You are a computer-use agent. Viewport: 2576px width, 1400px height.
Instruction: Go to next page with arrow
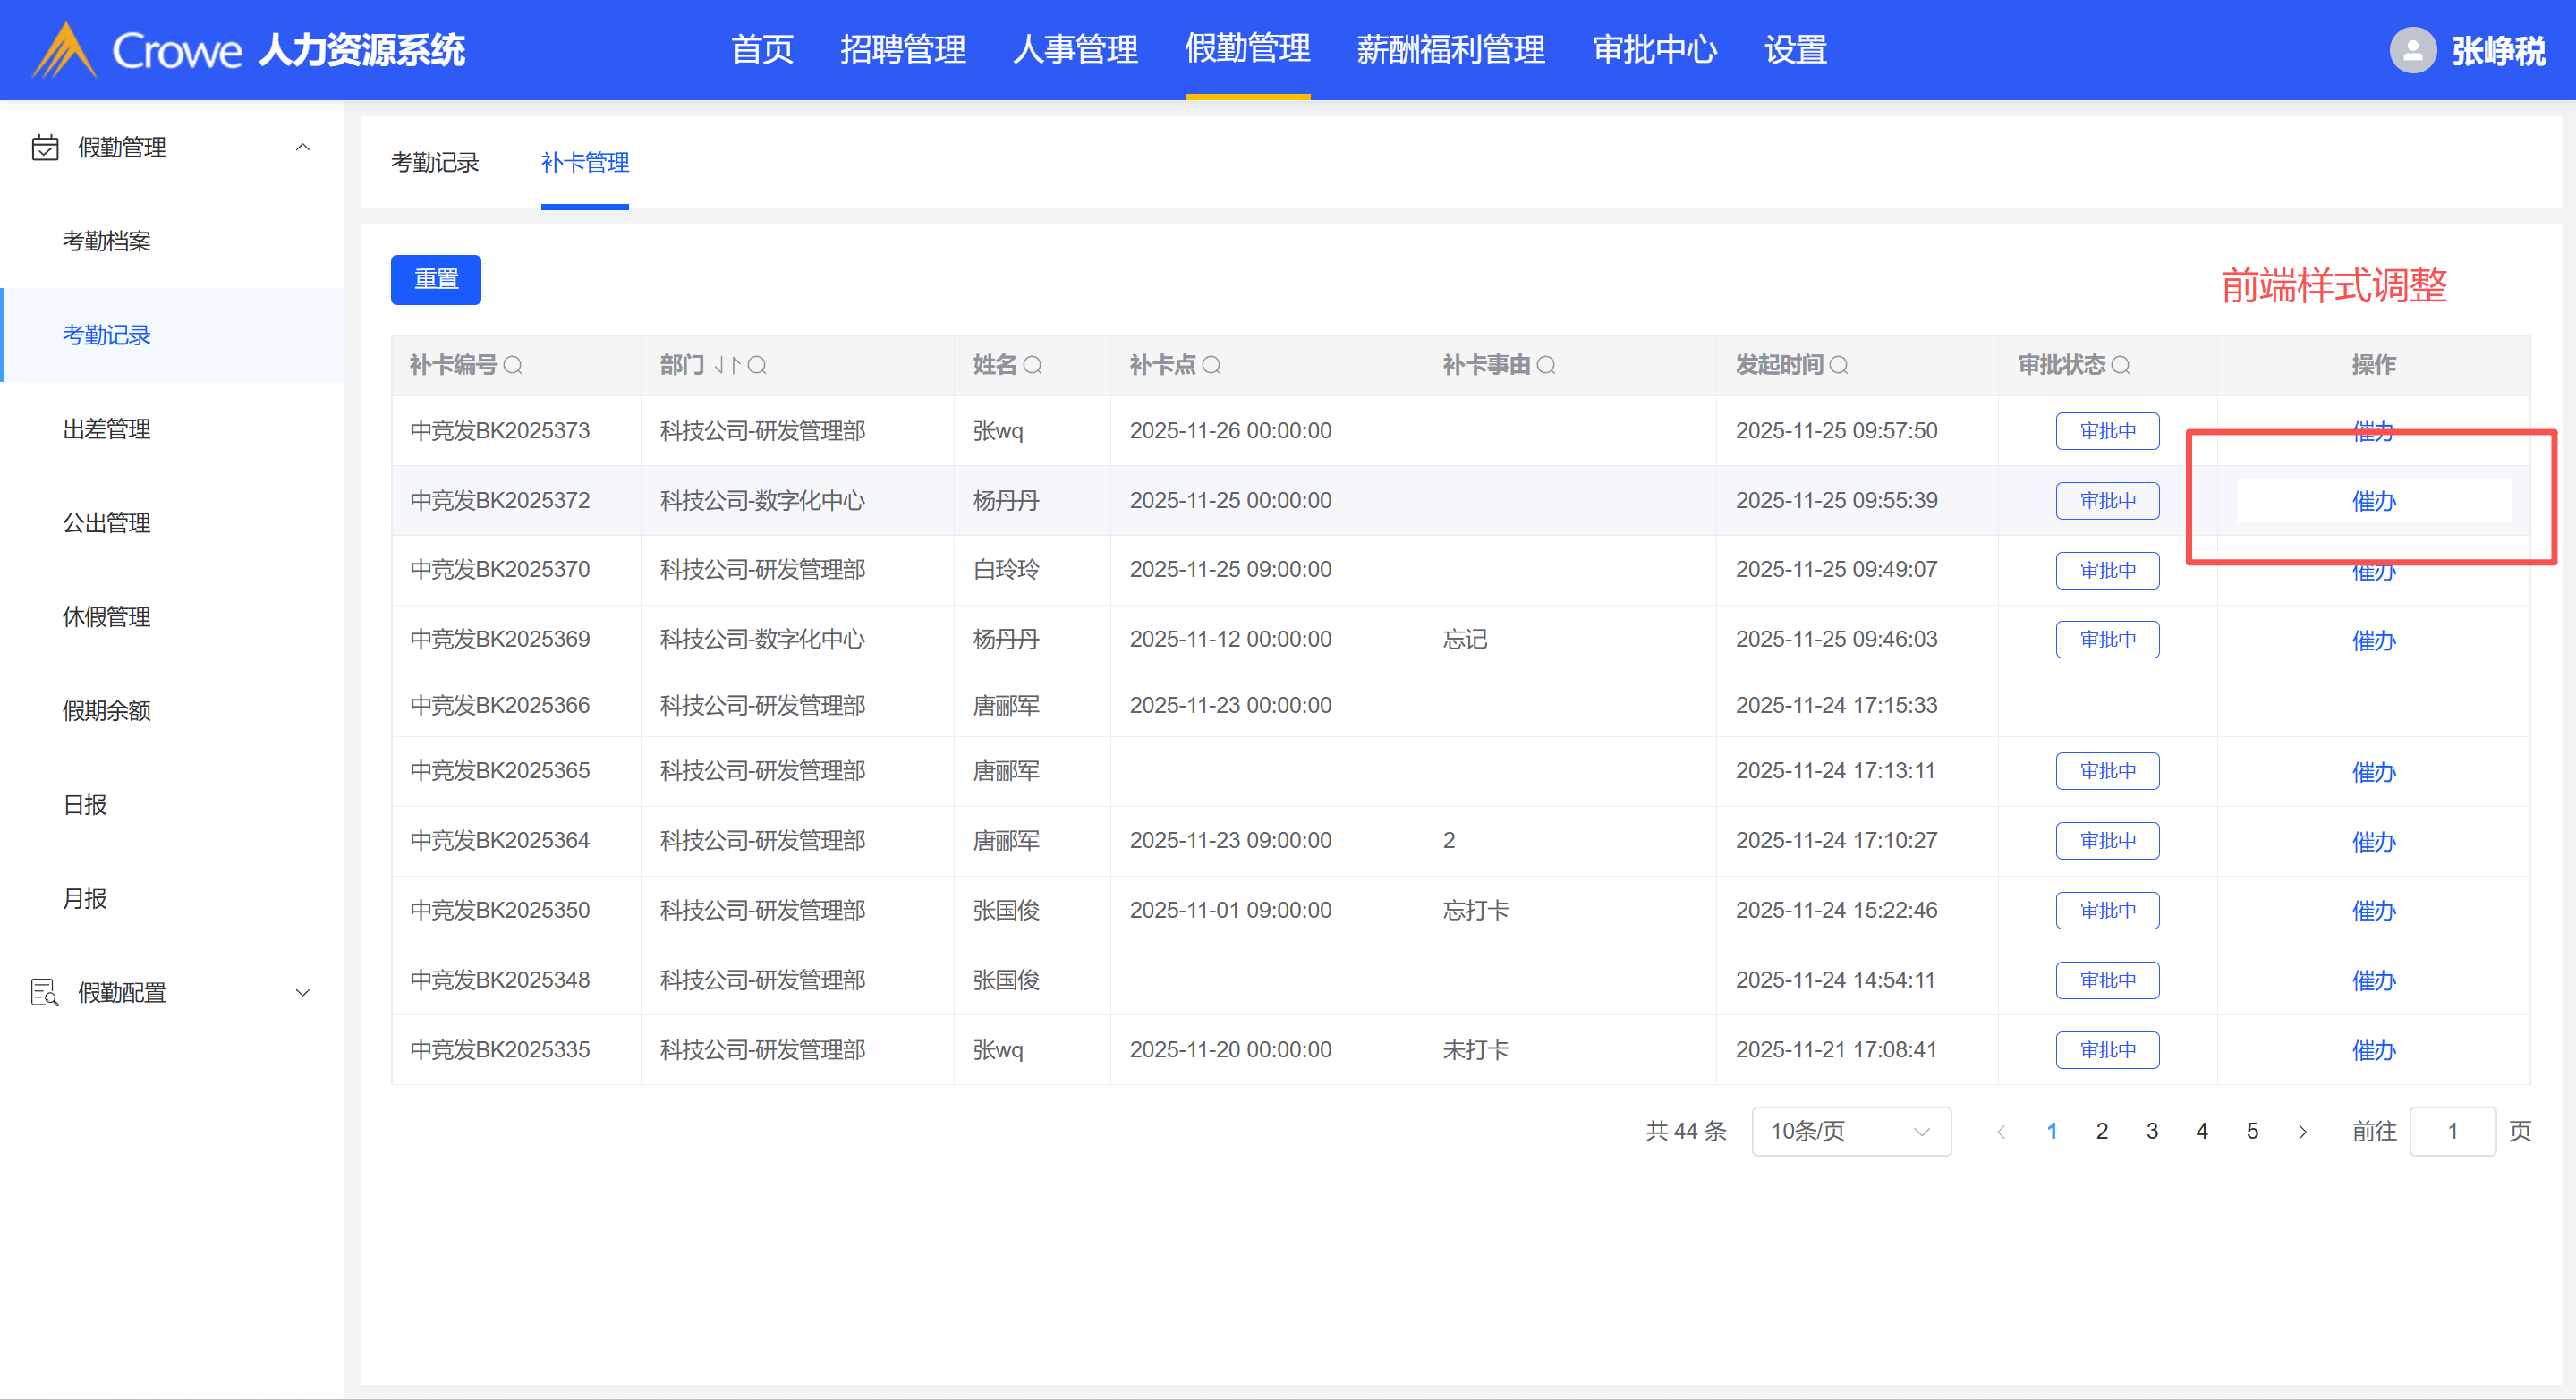pos(2302,1131)
